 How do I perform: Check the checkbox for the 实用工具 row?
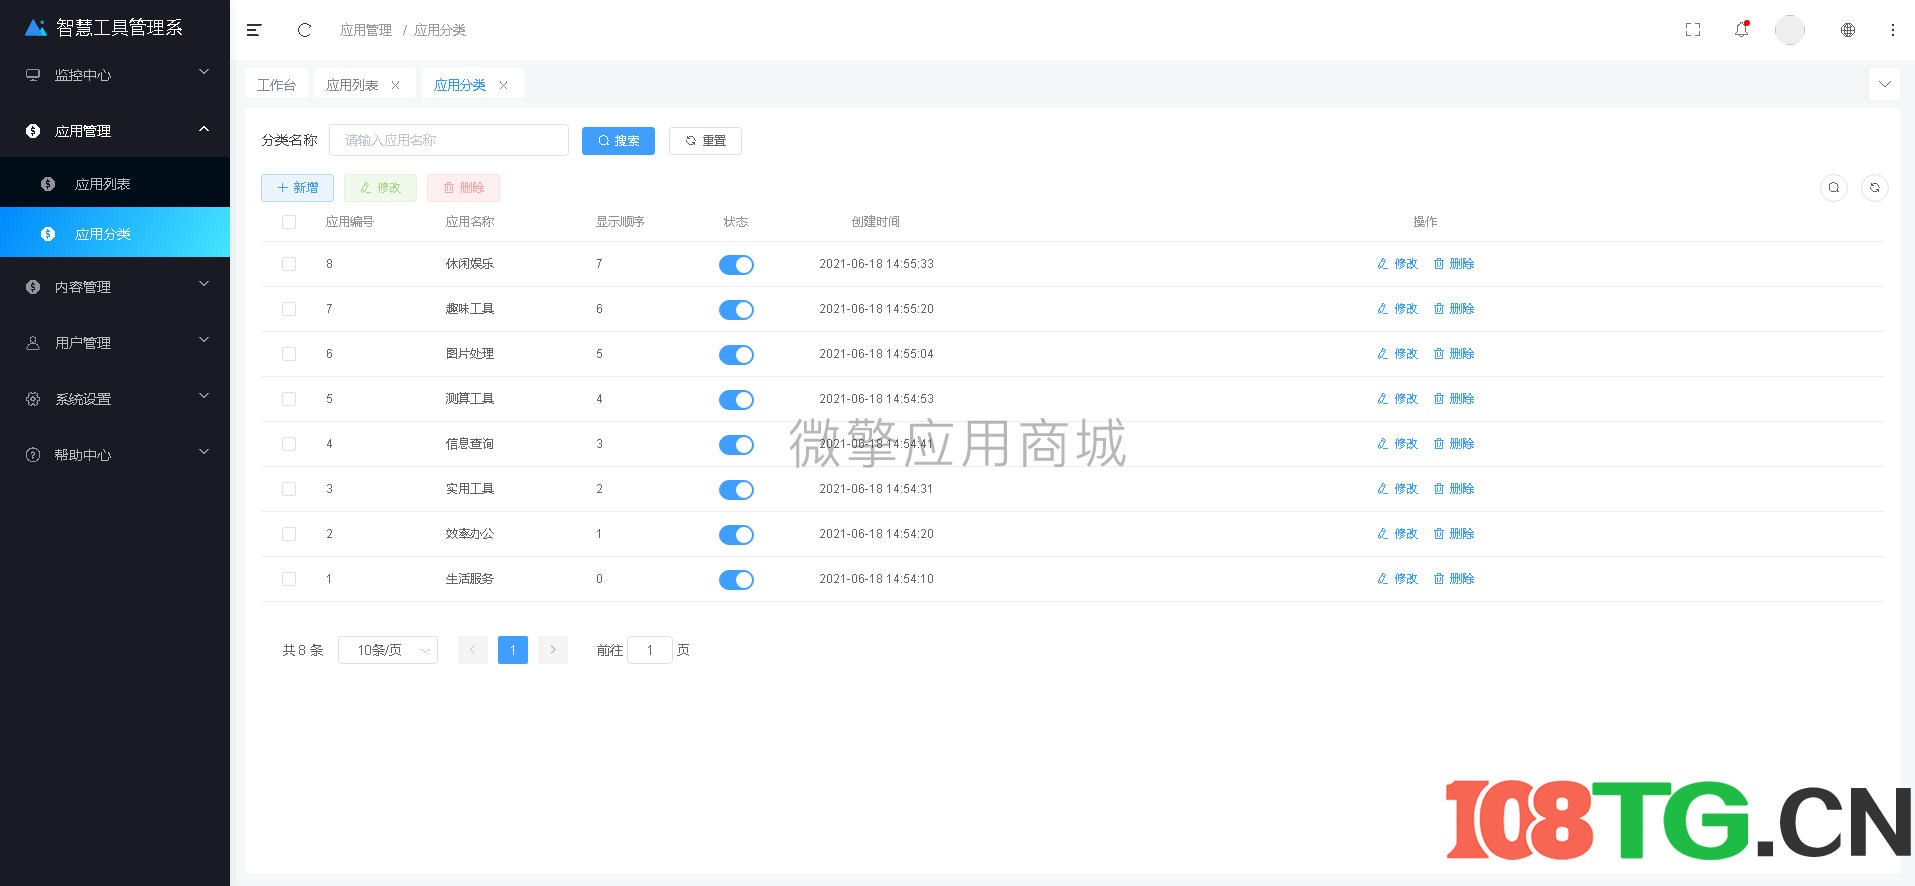(x=289, y=489)
